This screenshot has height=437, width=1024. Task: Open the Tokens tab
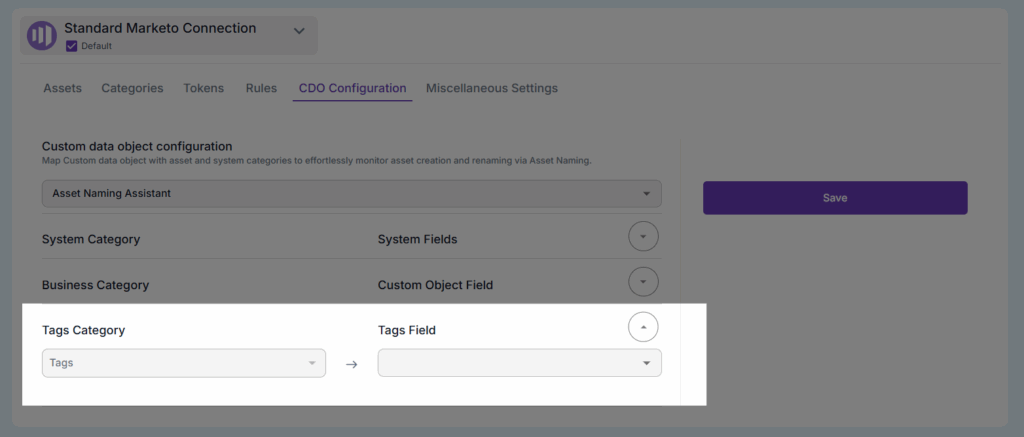coord(204,88)
